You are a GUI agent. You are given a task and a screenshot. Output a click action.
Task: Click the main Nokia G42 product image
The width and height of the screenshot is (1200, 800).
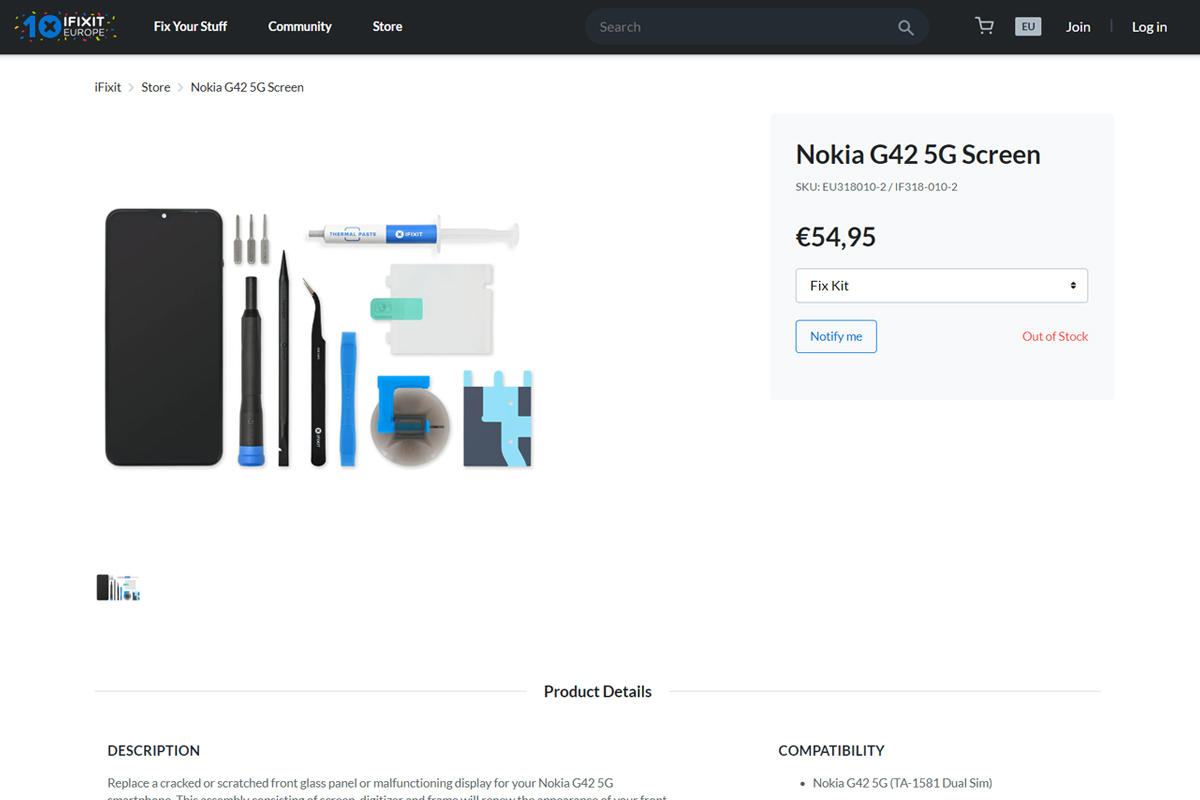tap(319, 338)
